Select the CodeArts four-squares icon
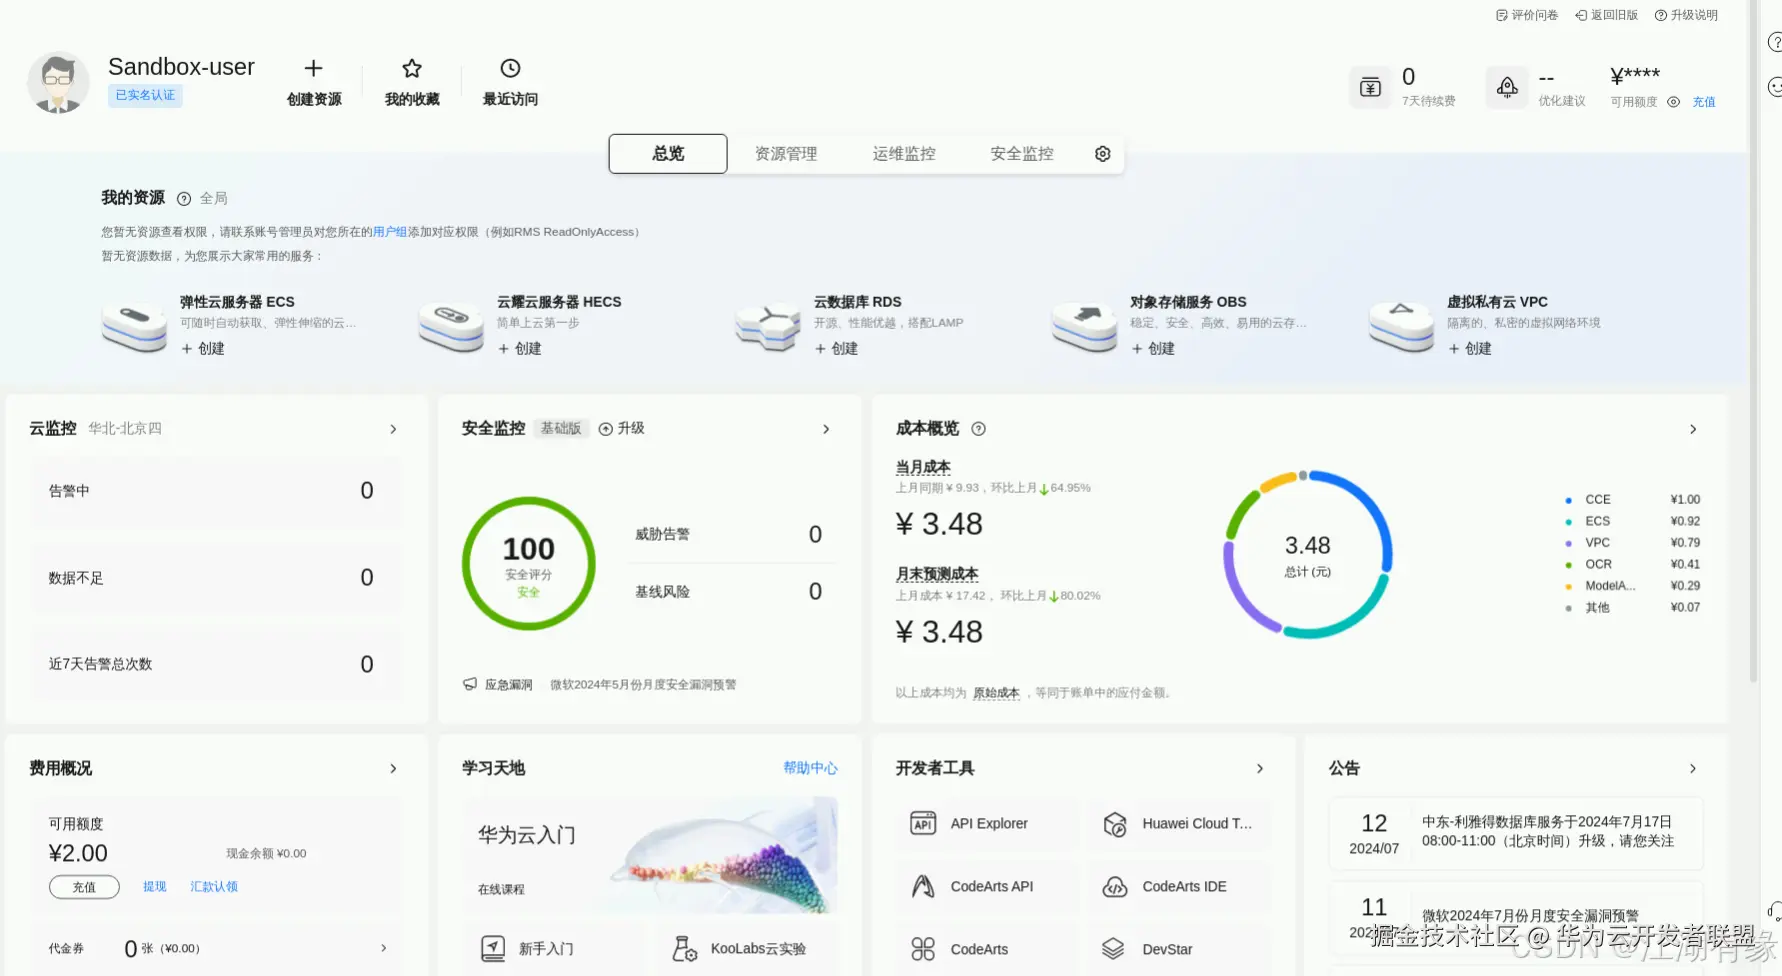The width and height of the screenshot is (1782, 976). 923,948
